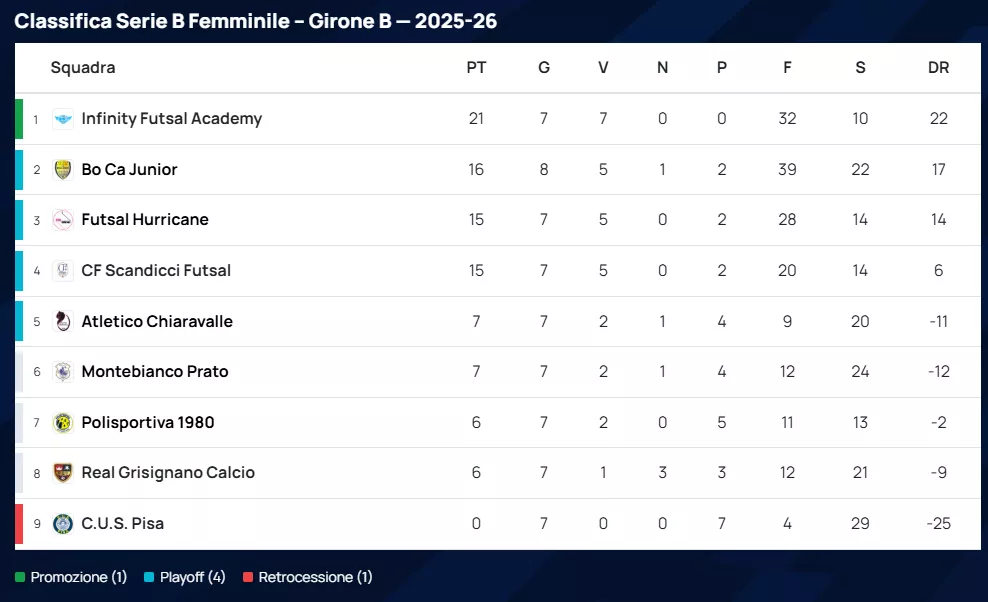Open Infinity Futsal Academy team name link
This screenshot has height=602, width=988.
click(171, 119)
